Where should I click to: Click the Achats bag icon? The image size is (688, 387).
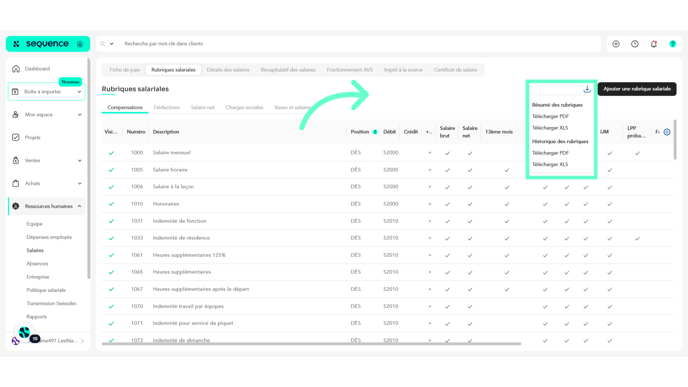(x=16, y=183)
